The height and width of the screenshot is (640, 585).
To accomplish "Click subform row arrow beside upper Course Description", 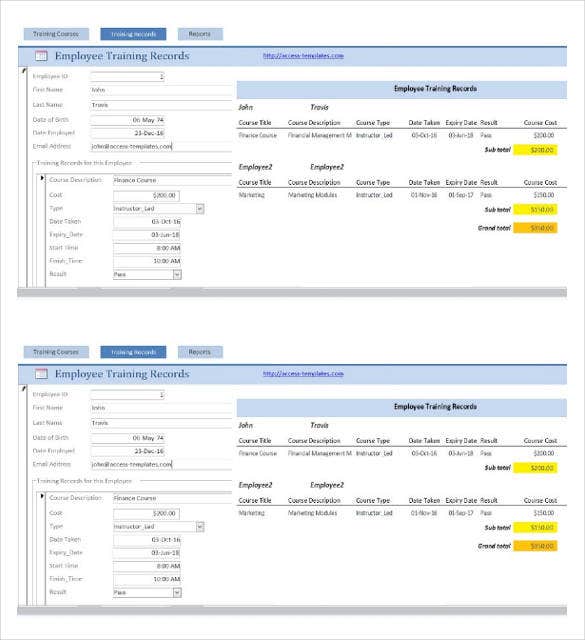I will coord(42,178).
